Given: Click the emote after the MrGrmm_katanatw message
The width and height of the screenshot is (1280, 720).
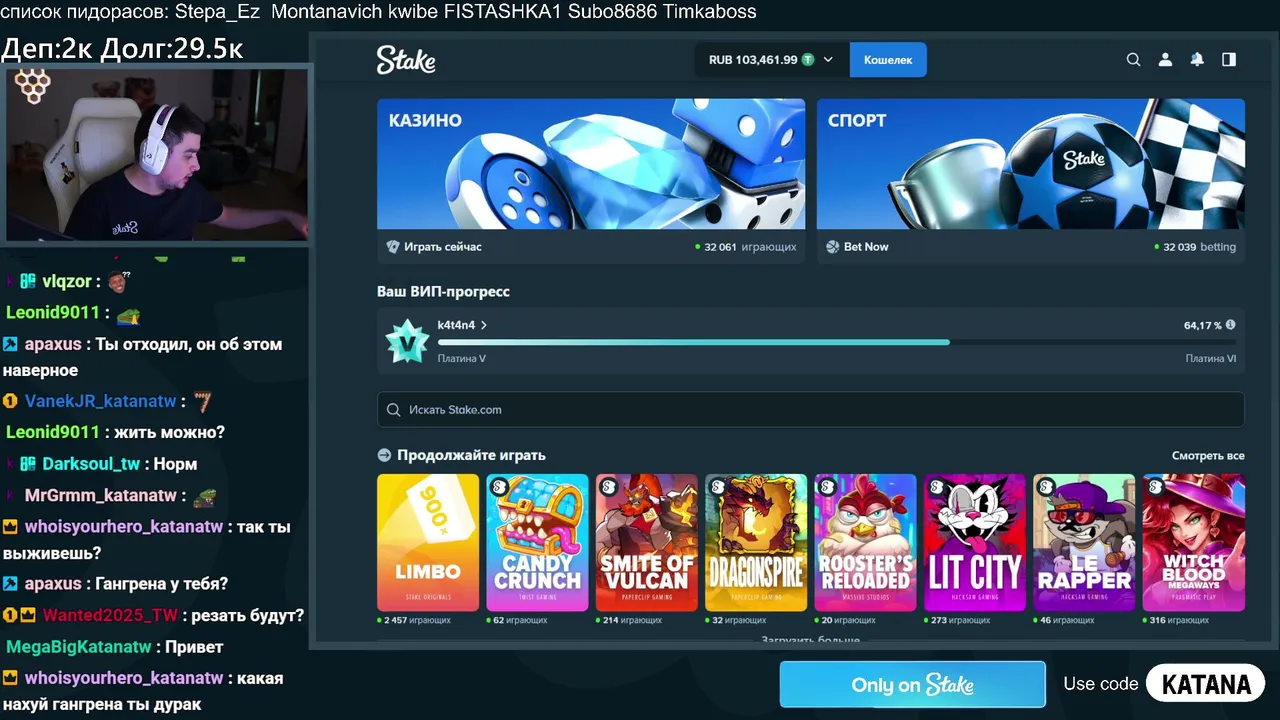Looking at the screenshot, I should point(205,495).
